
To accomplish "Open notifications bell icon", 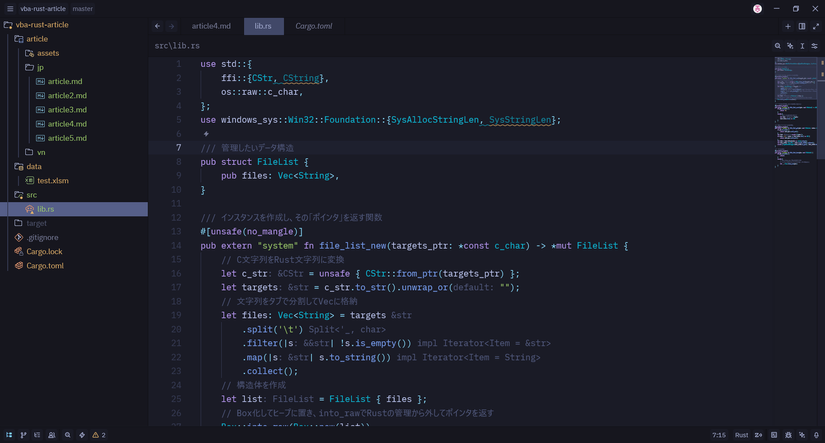I will [x=816, y=435].
